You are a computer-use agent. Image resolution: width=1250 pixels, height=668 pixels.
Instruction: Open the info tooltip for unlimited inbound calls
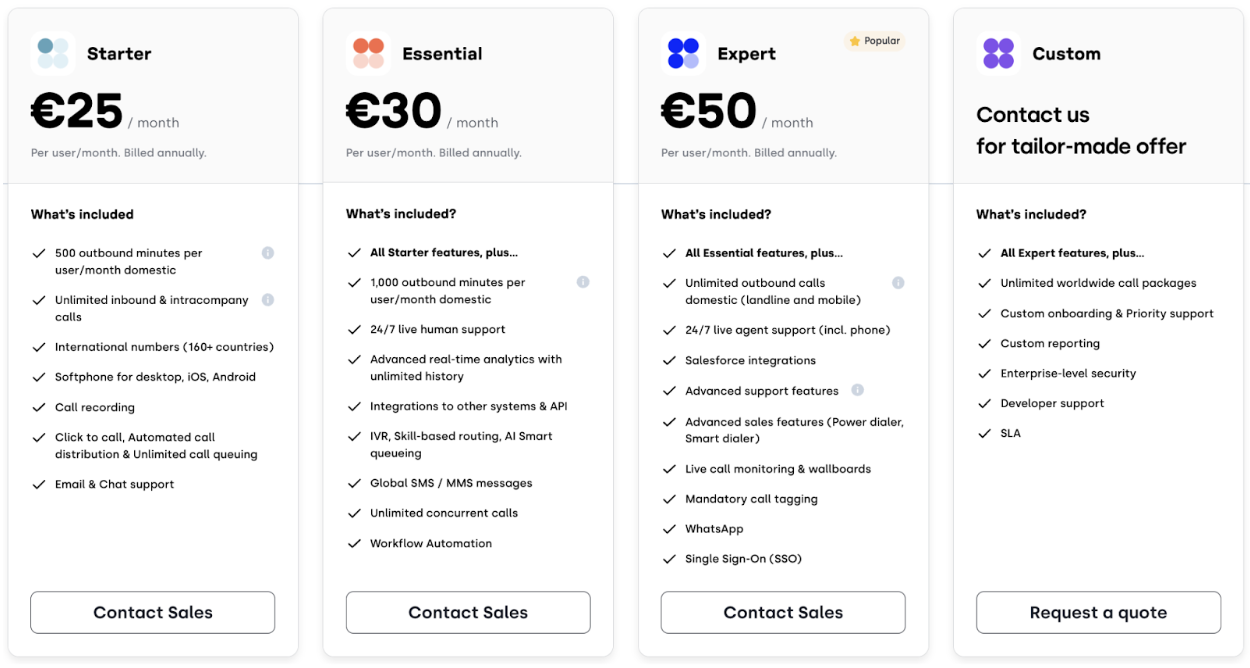click(268, 299)
